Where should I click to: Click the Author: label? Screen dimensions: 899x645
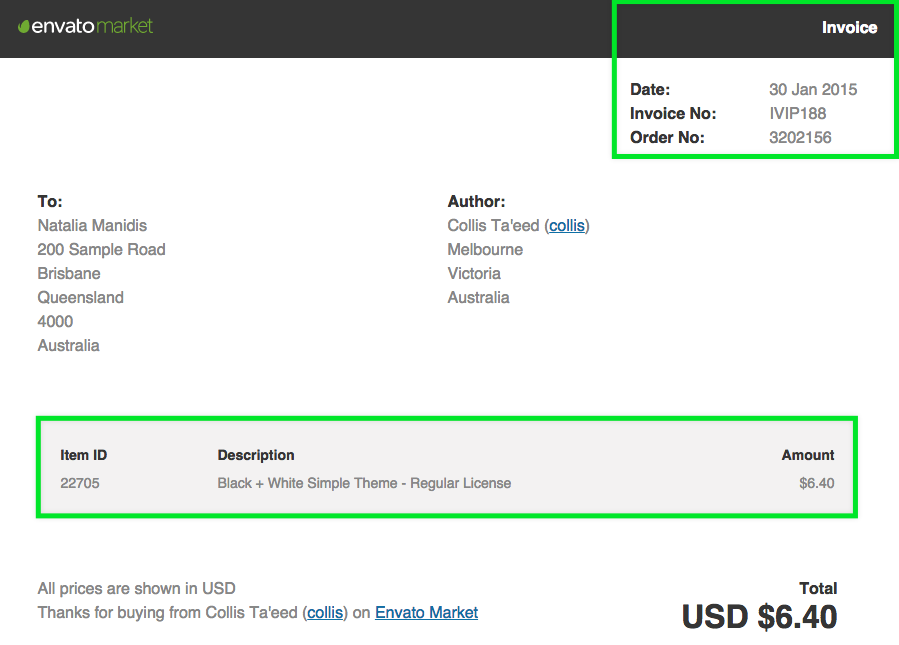476,202
